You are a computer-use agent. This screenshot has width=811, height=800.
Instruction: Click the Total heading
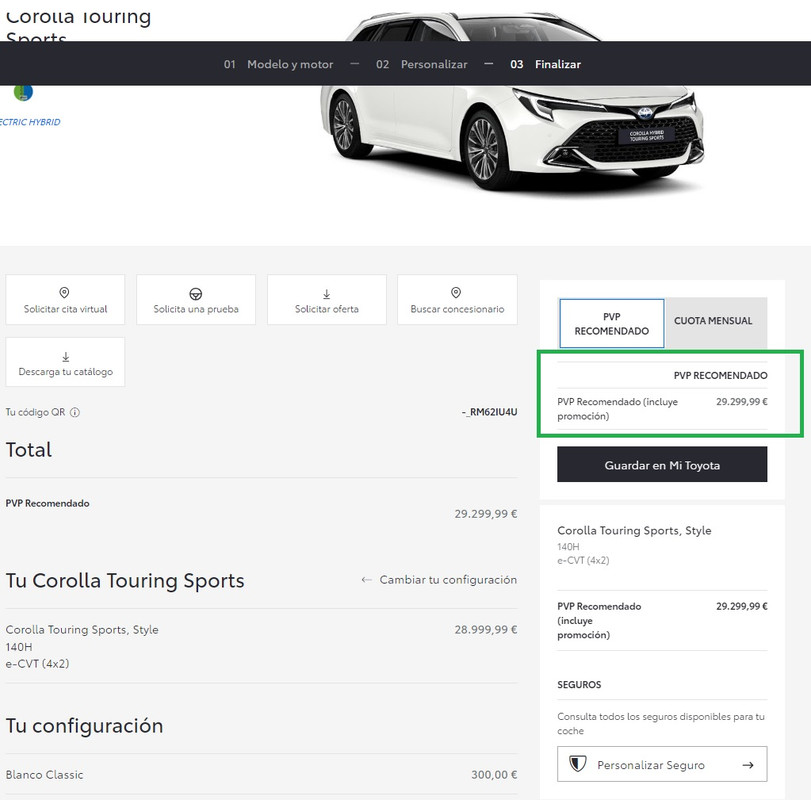tap(29, 450)
